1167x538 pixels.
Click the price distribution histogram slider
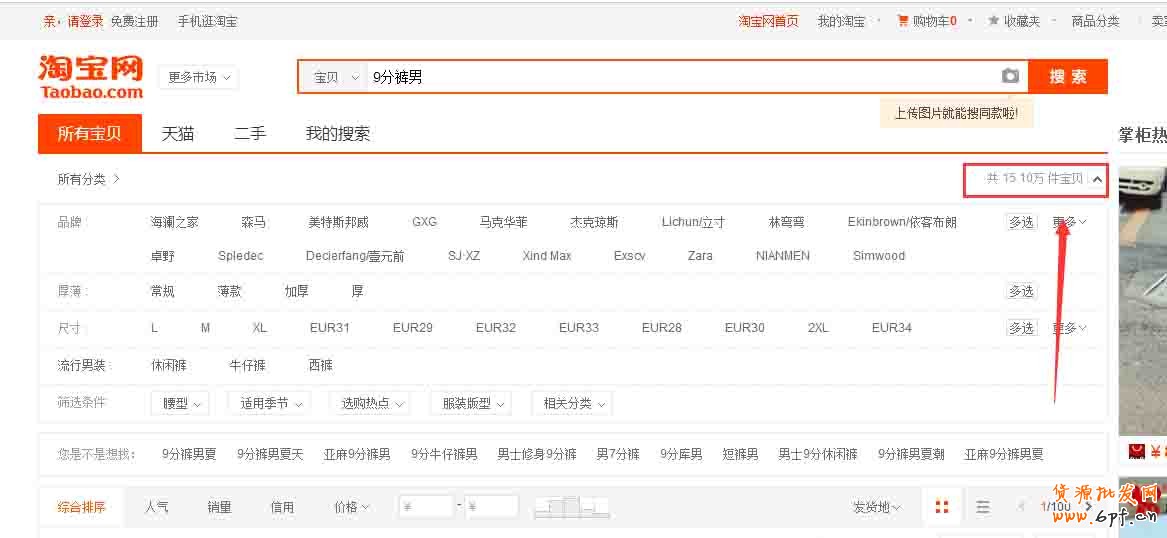[x=571, y=507]
